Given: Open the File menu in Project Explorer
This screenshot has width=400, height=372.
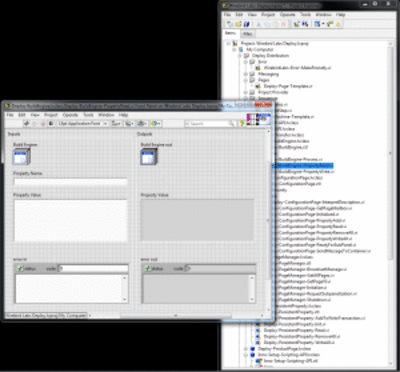Looking at the screenshot, I should pos(227,15).
